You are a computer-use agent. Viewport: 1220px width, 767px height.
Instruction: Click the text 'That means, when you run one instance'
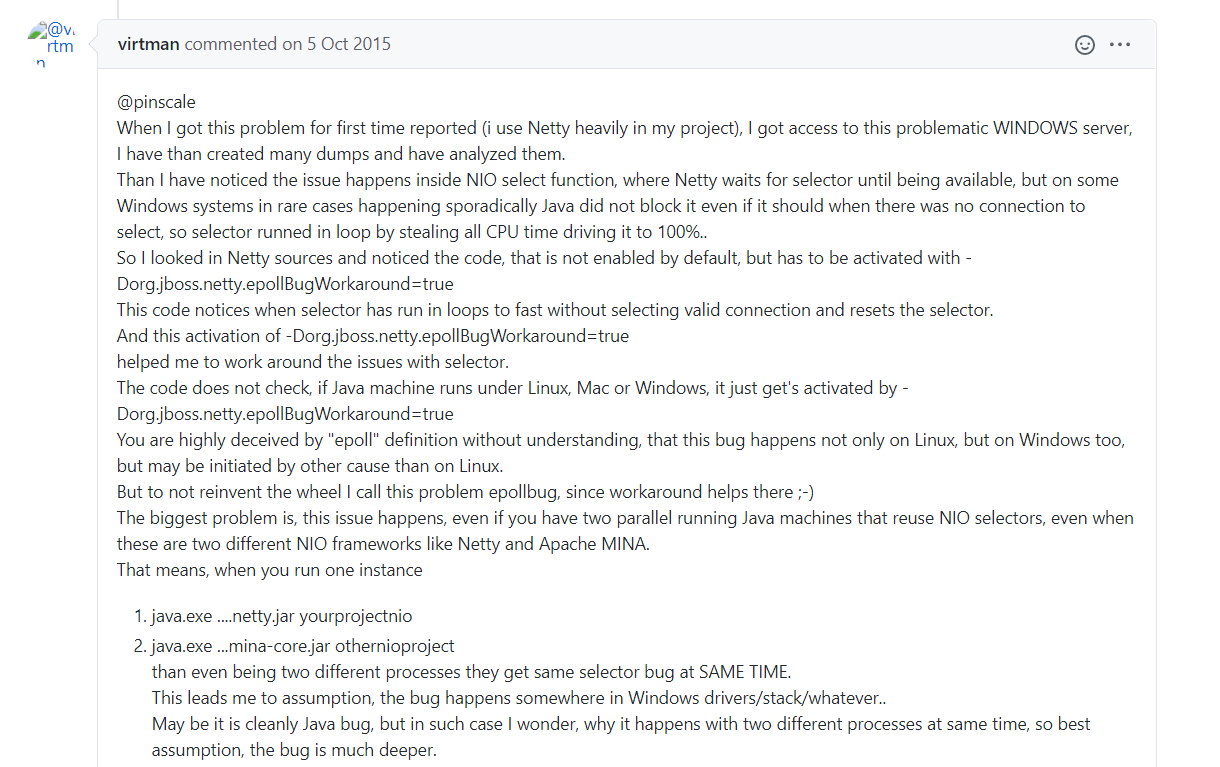click(270, 570)
